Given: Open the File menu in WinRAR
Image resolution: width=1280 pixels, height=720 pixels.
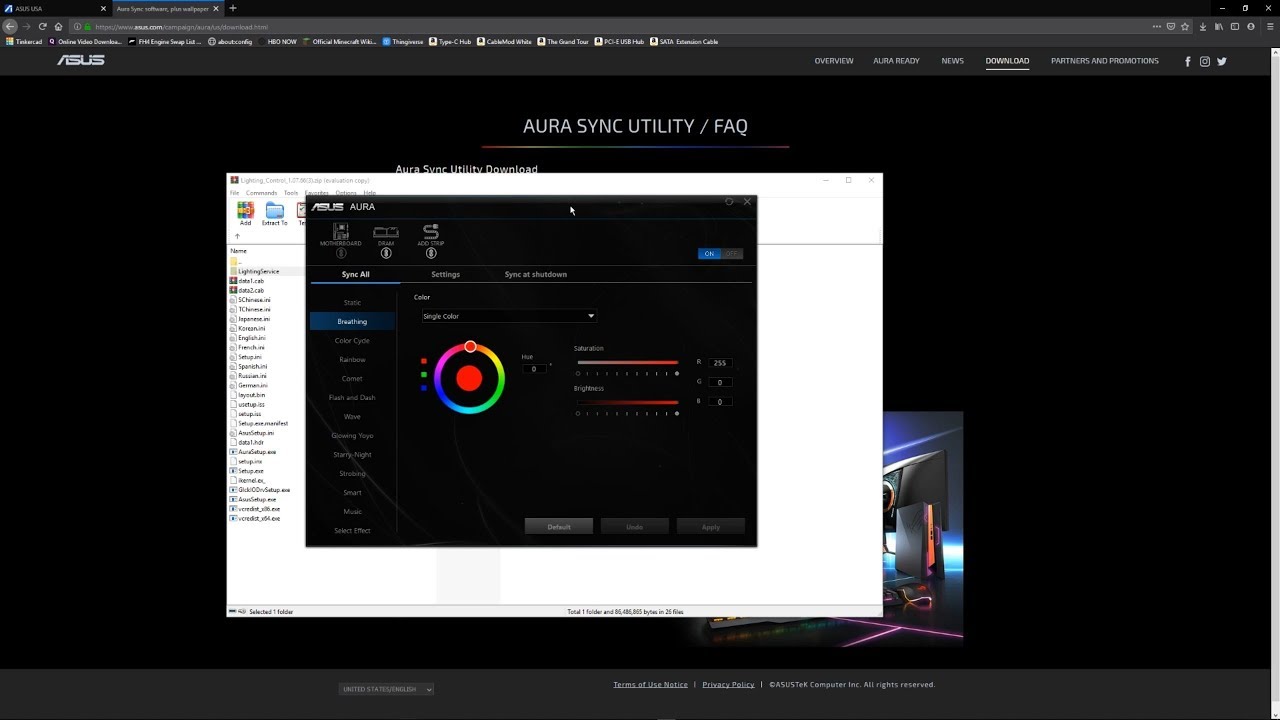Looking at the screenshot, I should coord(235,193).
